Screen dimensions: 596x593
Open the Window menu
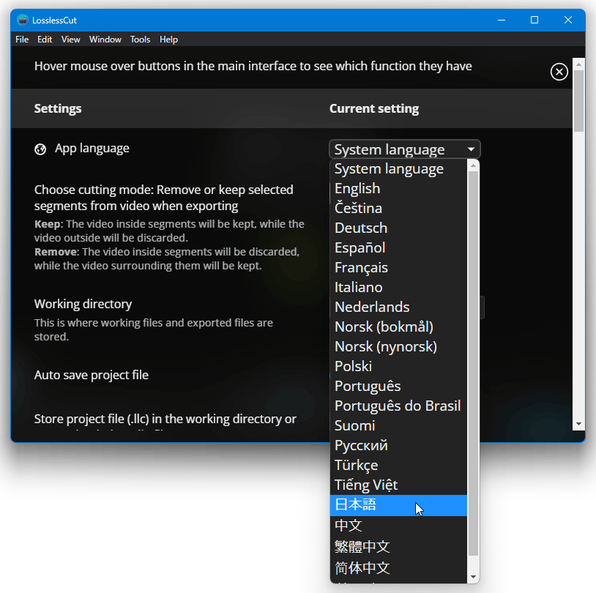click(x=105, y=40)
